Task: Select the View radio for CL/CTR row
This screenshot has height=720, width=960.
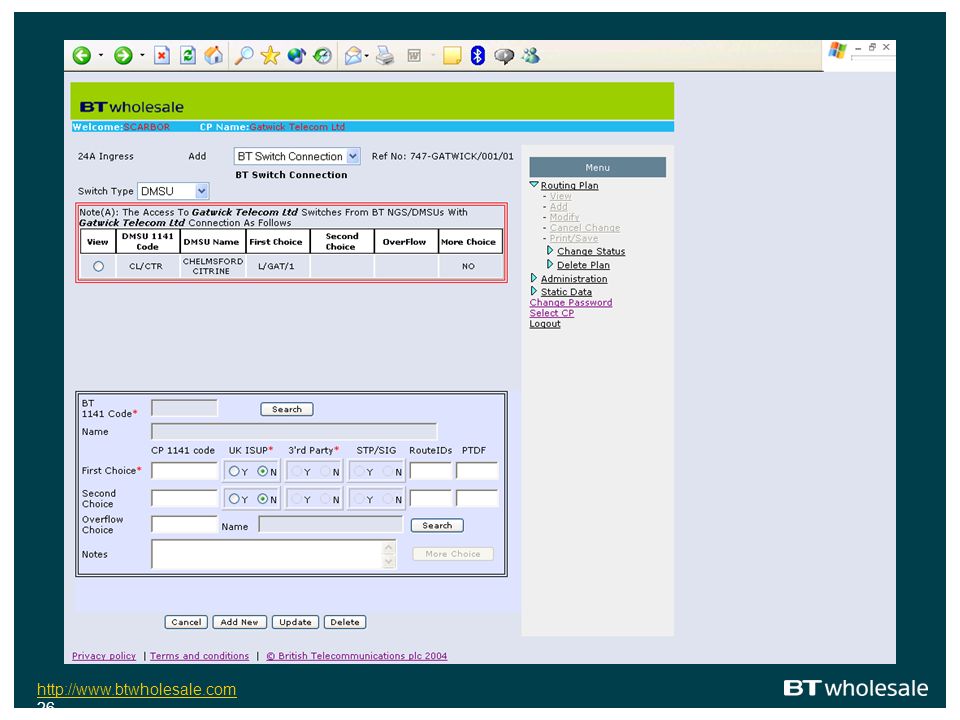Action: tap(98, 266)
